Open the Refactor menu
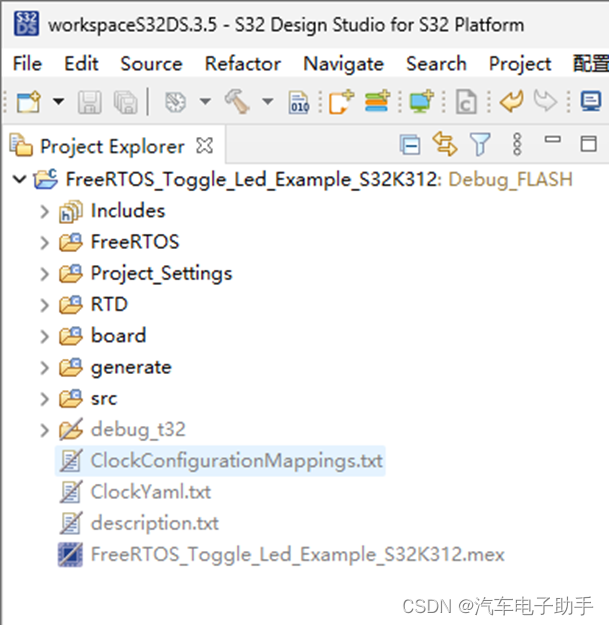609x625 pixels. tap(243, 64)
